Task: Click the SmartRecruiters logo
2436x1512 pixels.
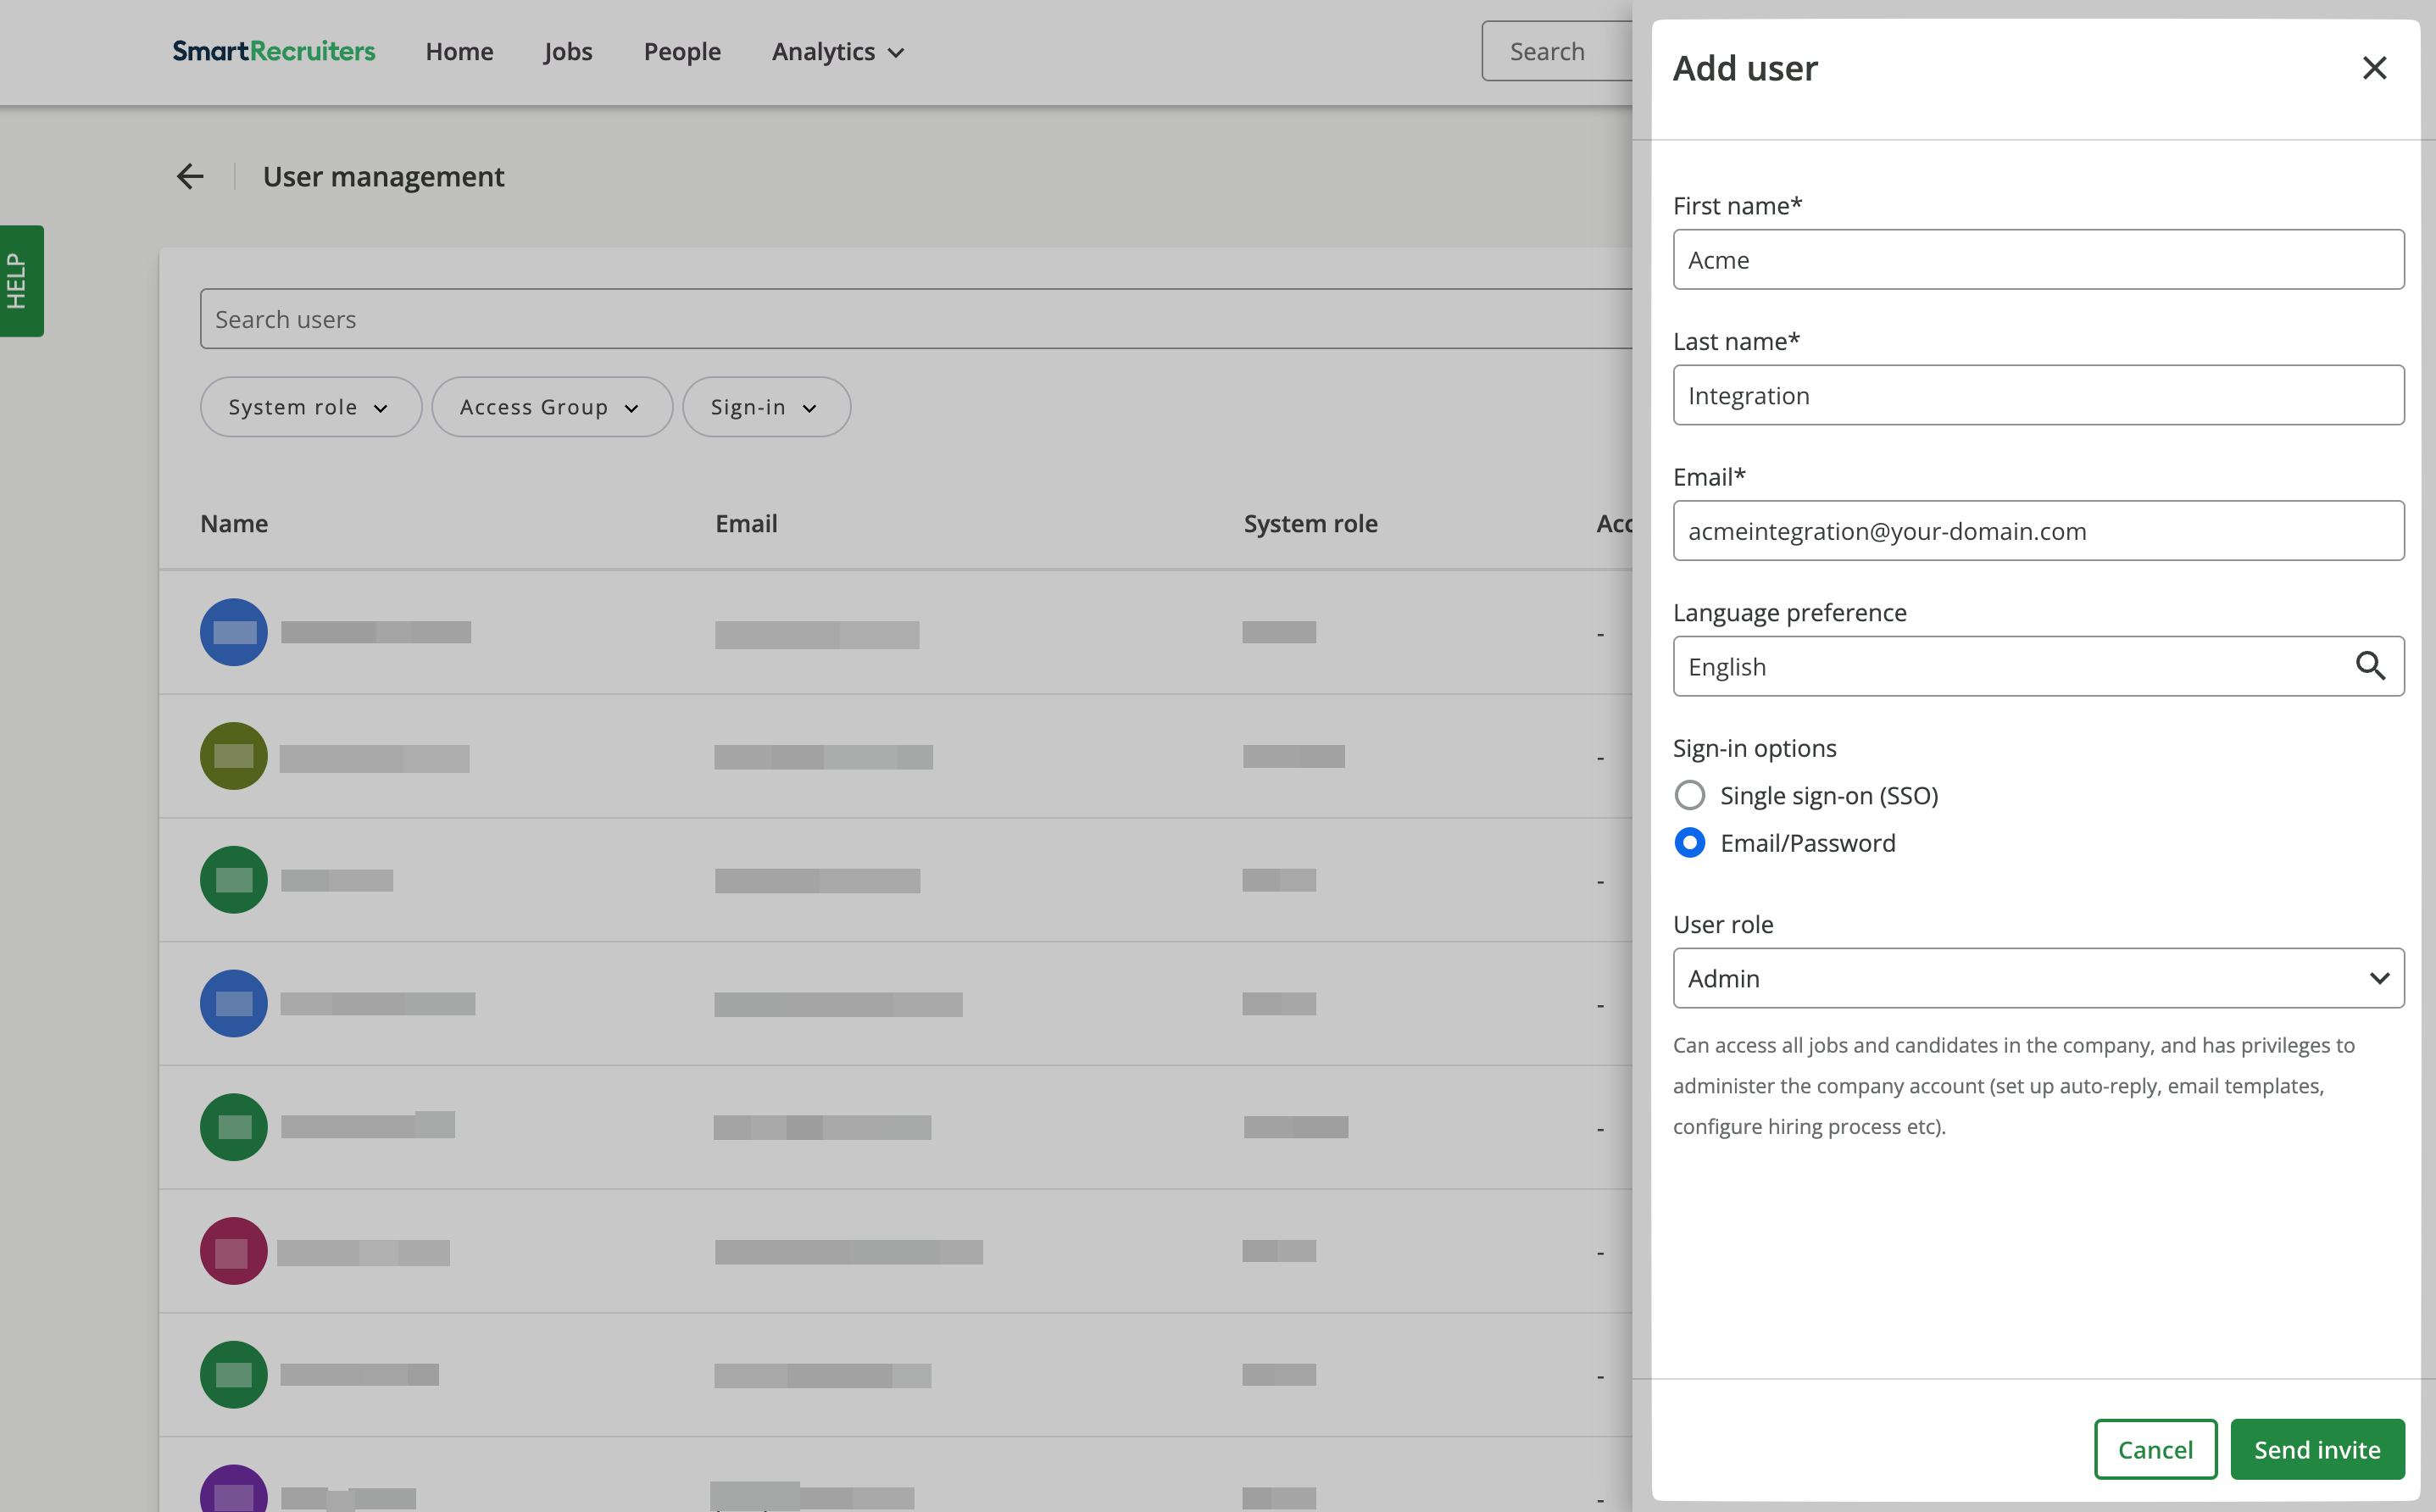Action: pyautogui.click(x=274, y=51)
